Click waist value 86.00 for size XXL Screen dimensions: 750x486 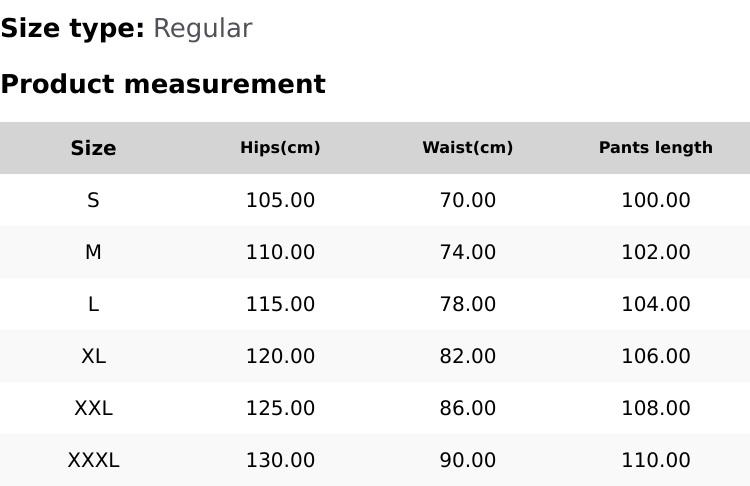click(467, 408)
